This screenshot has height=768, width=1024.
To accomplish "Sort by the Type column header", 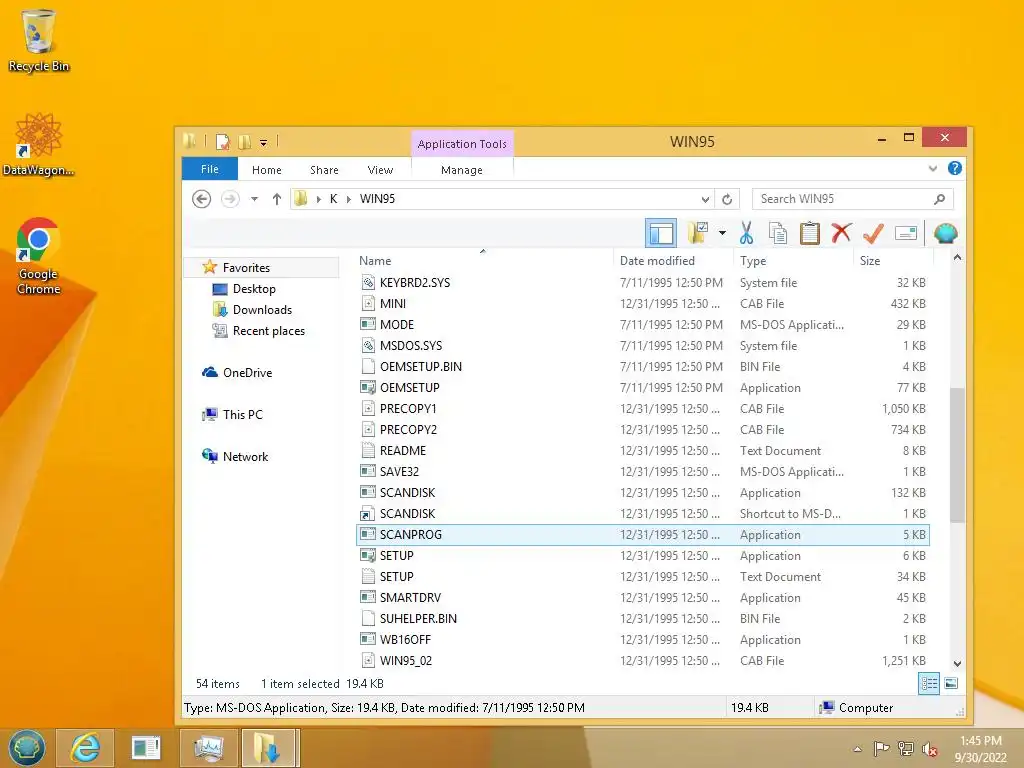I will 753,261.
